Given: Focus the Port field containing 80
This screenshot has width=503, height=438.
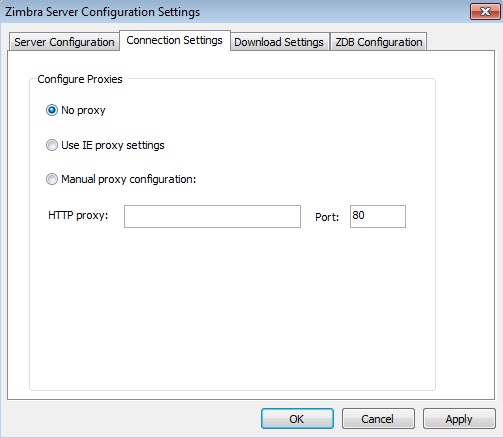Looking at the screenshot, I should (x=378, y=216).
